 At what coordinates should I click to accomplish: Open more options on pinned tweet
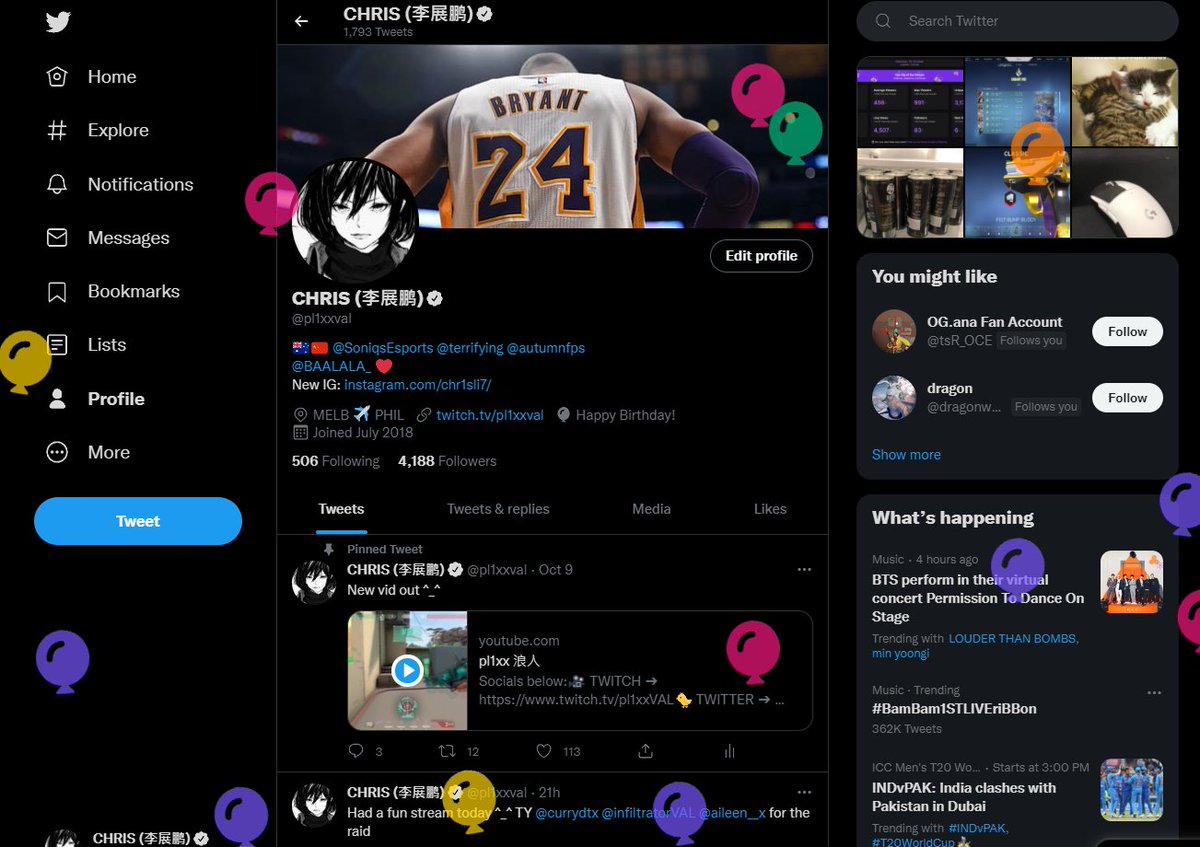coord(804,570)
